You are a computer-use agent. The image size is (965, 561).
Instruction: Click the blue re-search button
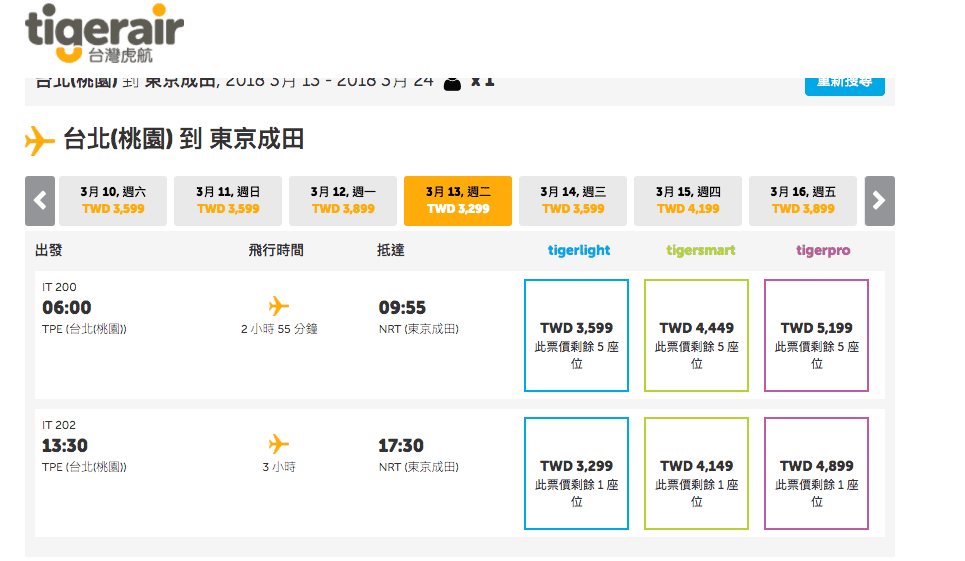click(845, 86)
